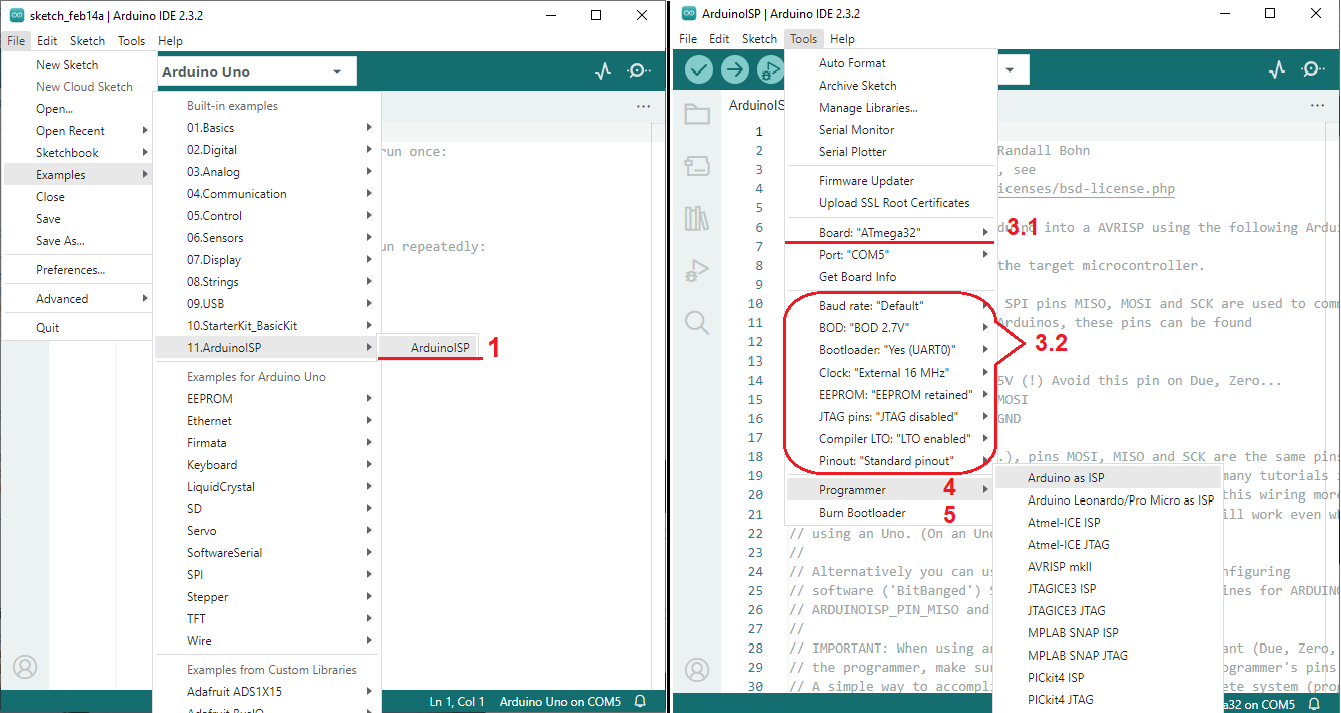
Task: Click the Upload arrow button in toolbar
Action: pyautogui.click(x=735, y=69)
